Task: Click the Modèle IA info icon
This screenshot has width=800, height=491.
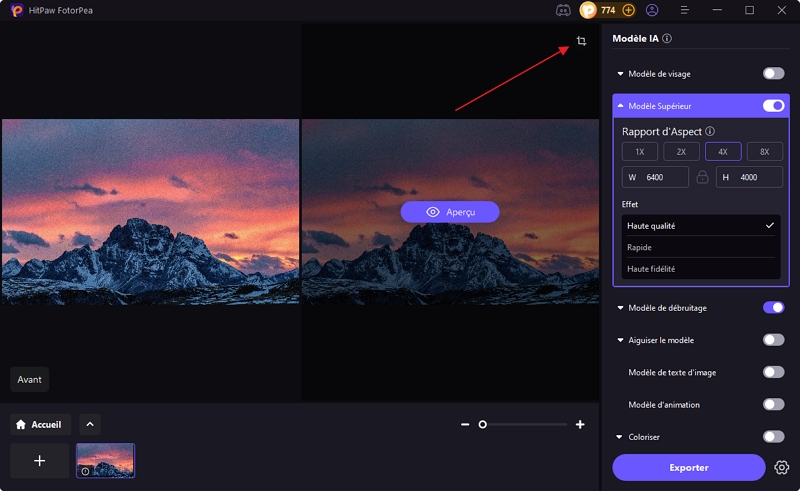Action: tap(667, 38)
